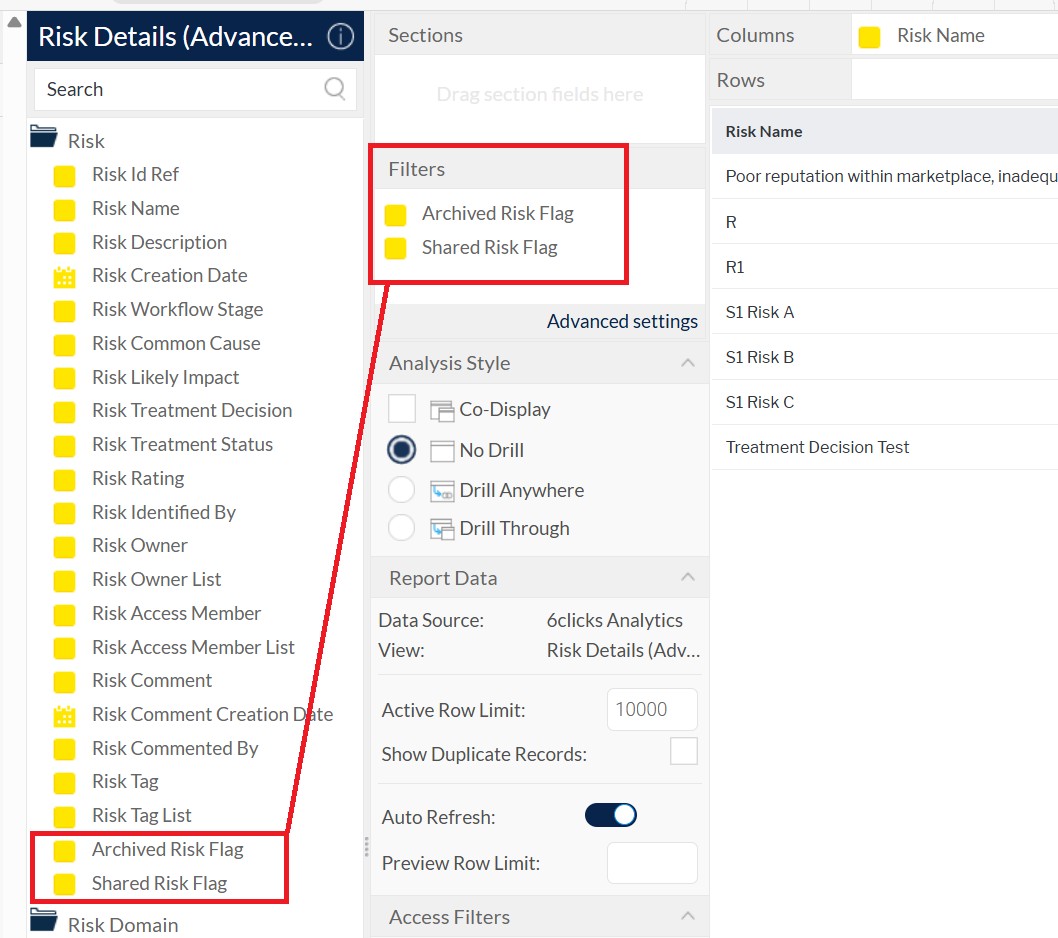This screenshot has height=938, width=1058.
Task: Collapse the Analysis Style section
Action: click(x=688, y=363)
